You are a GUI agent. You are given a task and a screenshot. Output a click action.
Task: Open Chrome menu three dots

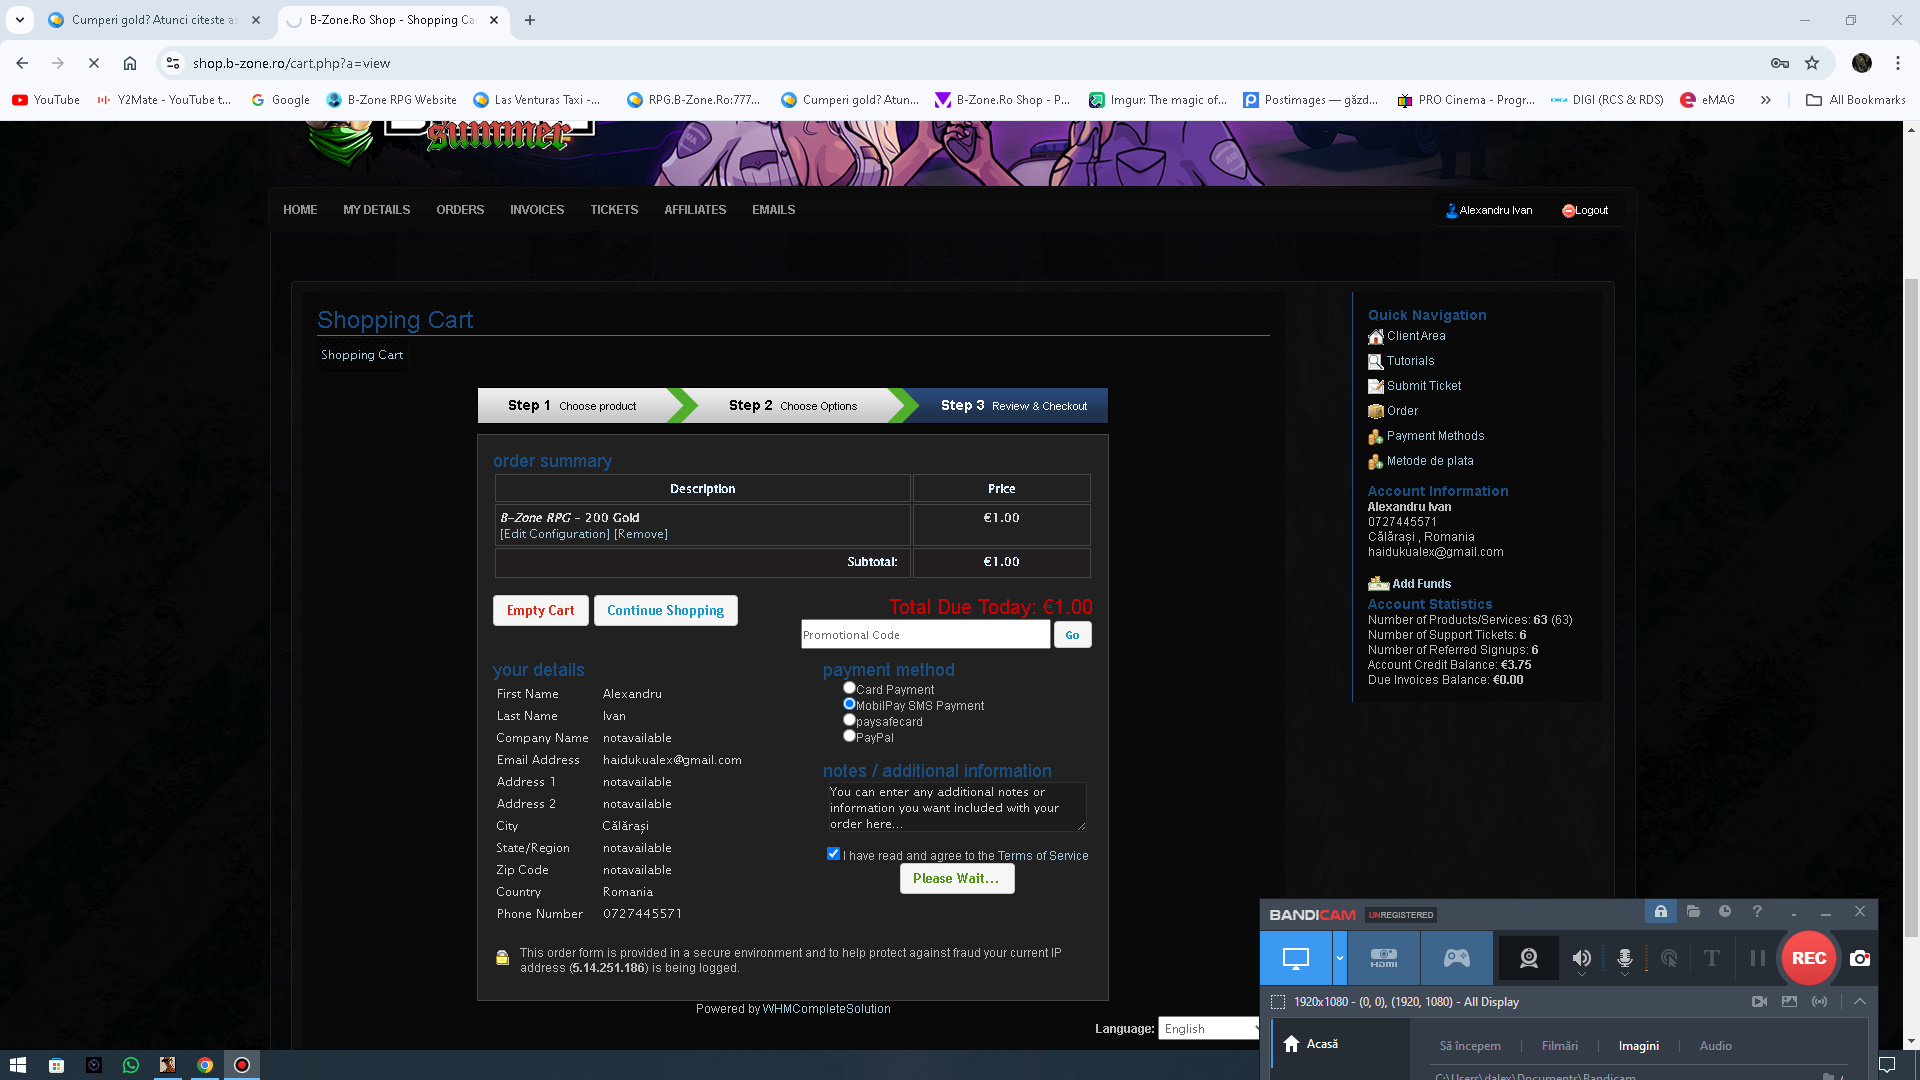[1897, 63]
